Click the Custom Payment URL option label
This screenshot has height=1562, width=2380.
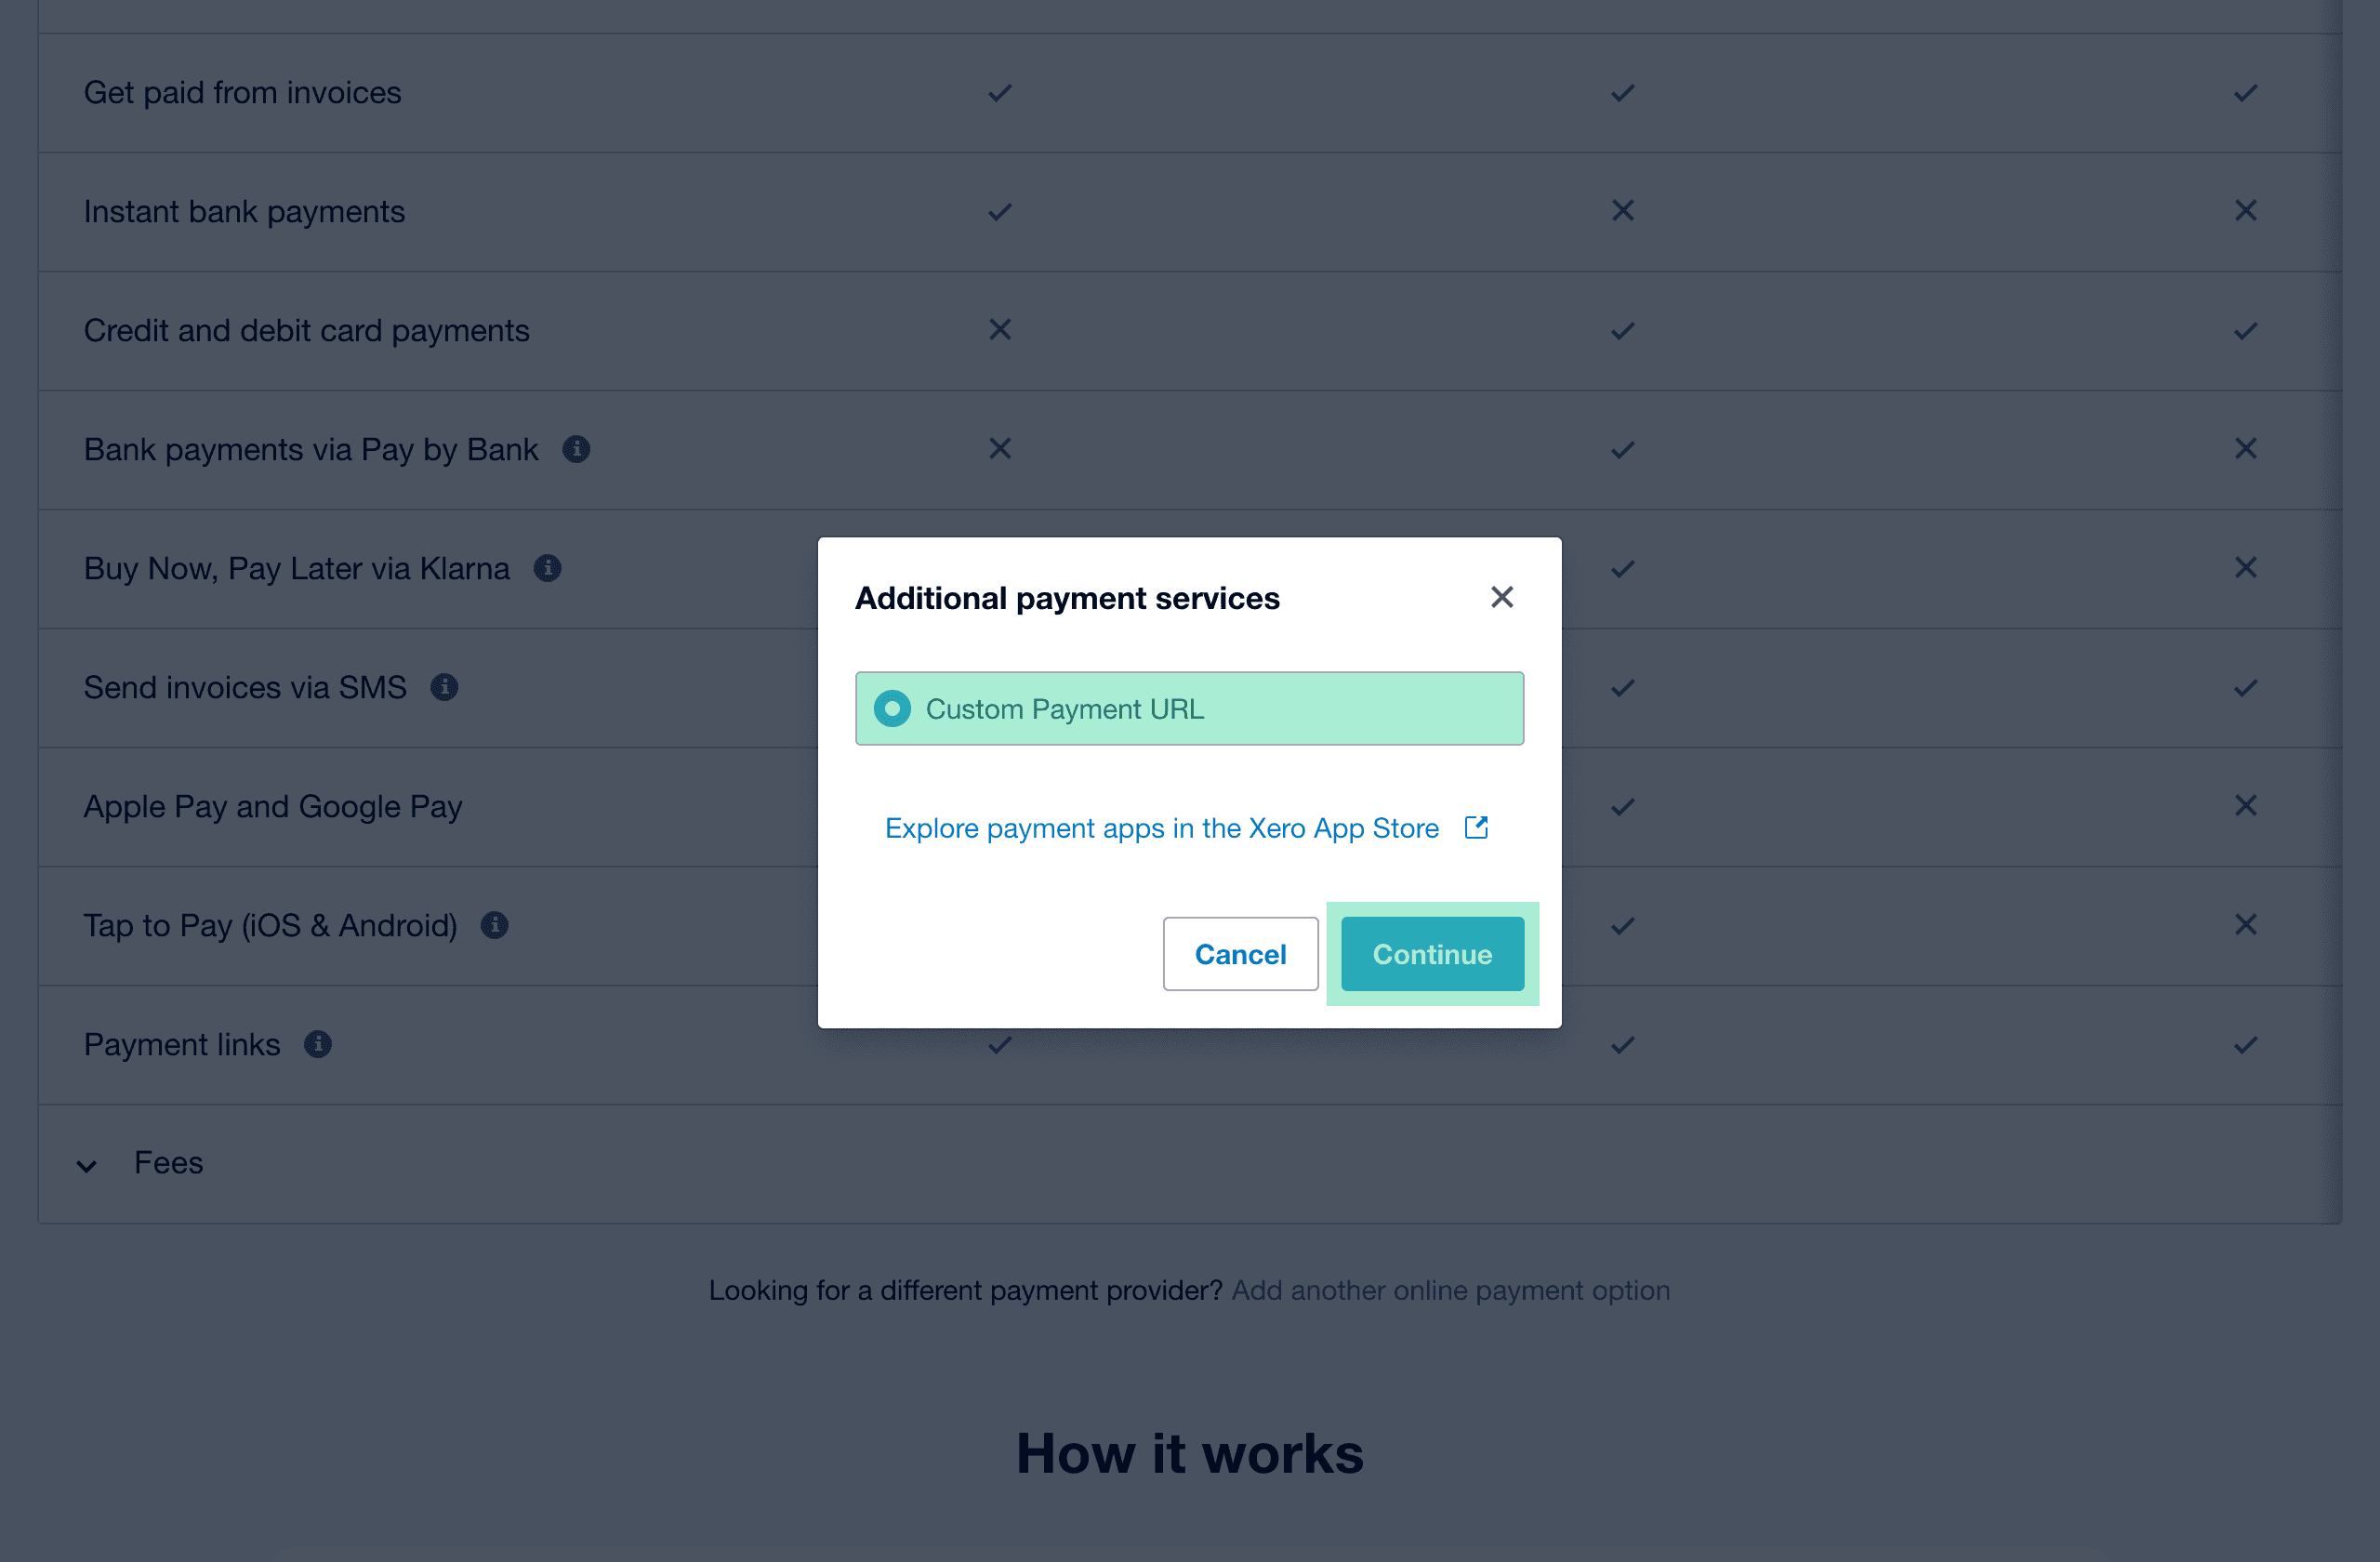(x=1064, y=709)
